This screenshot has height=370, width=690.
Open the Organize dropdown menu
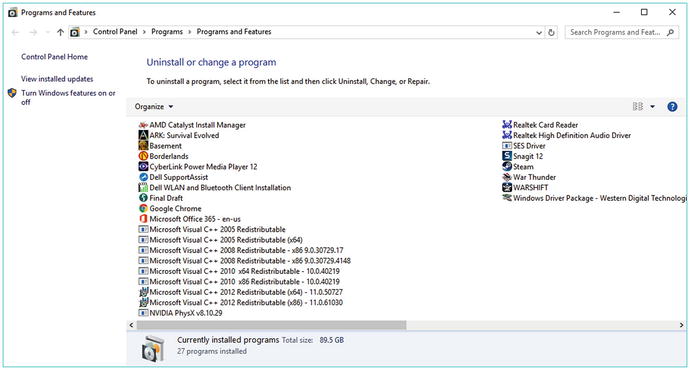pos(154,106)
